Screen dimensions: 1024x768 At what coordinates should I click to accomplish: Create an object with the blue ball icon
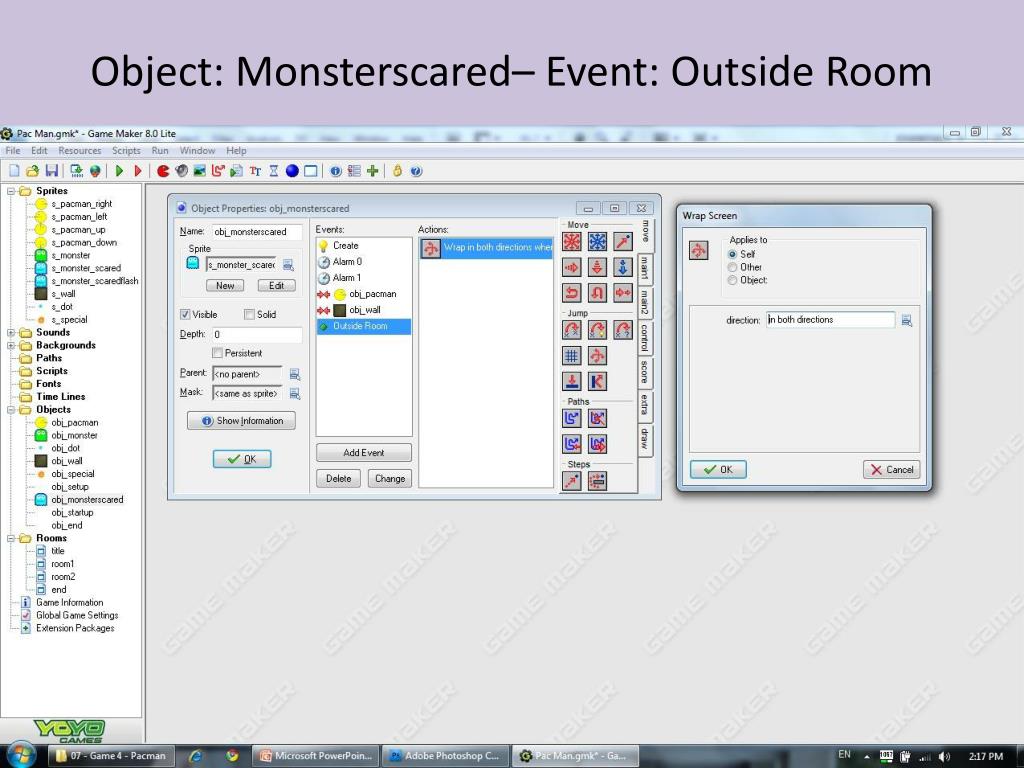pos(292,171)
